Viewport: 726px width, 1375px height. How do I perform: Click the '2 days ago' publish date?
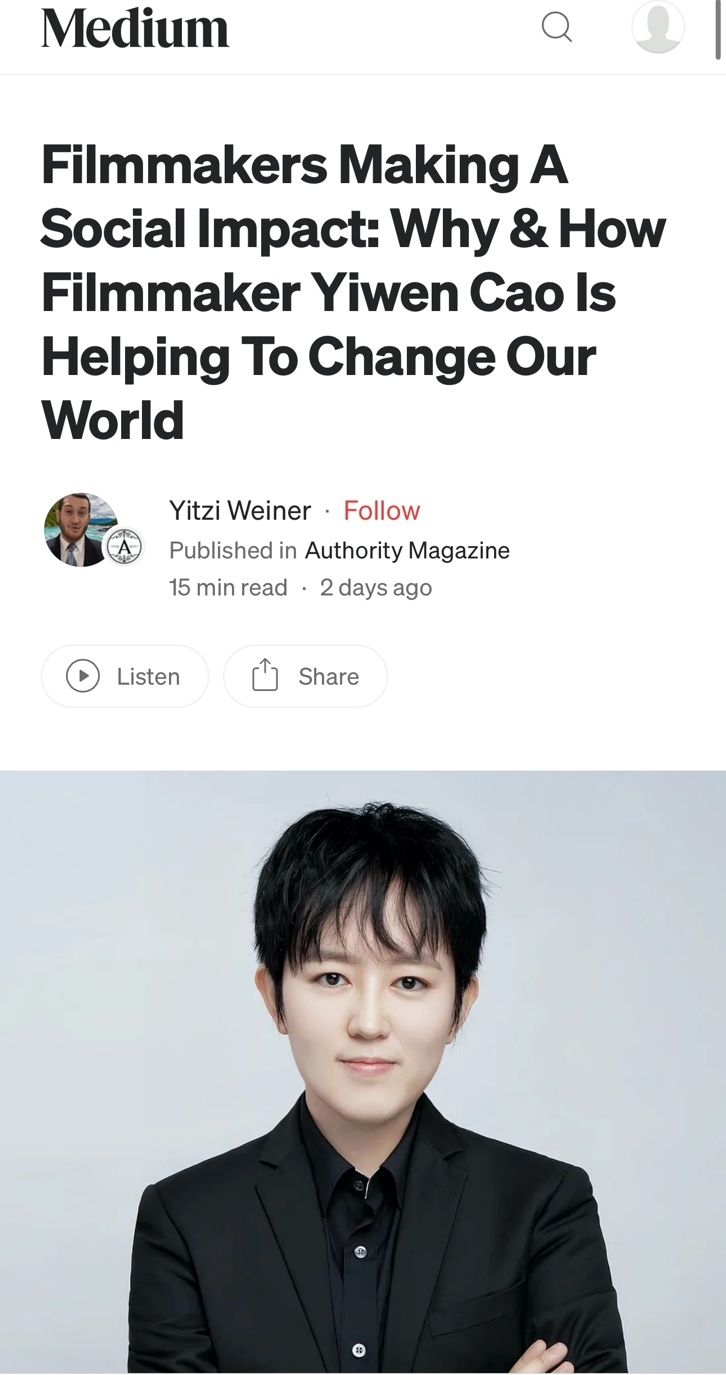(376, 588)
